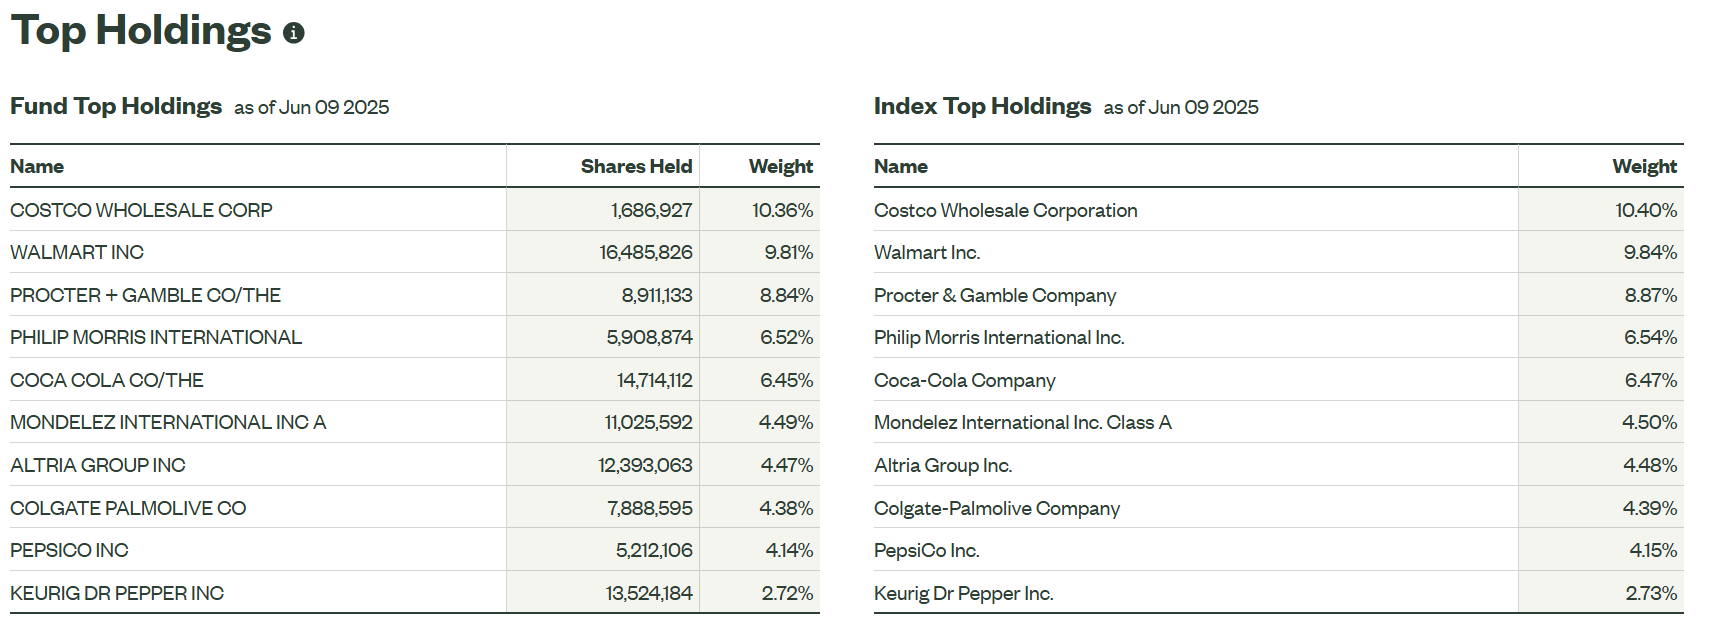1709x625 pixels.
Task: Click the 10.40% index weight value
Action: click(x=1645, y=210)
